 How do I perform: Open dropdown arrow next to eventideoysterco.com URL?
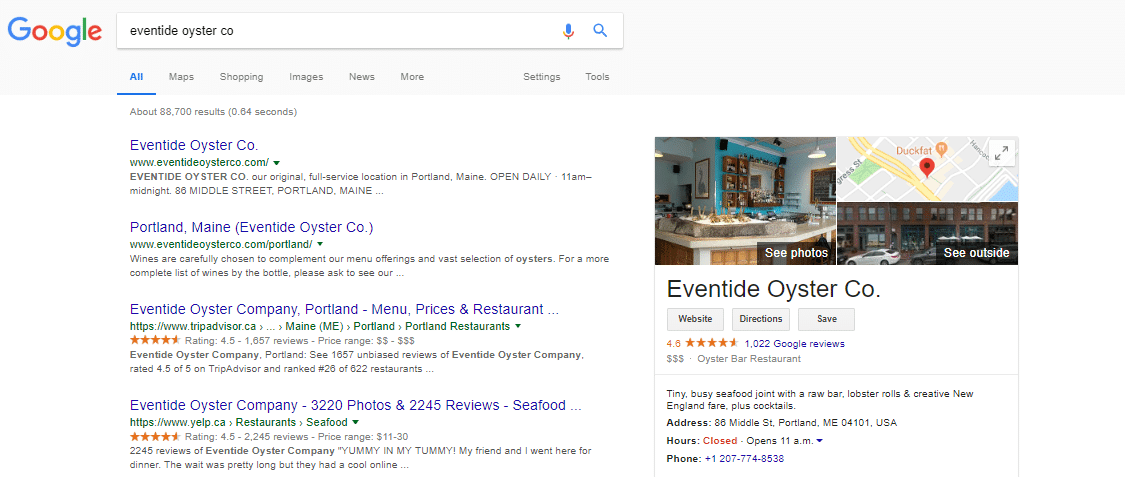pos(276,163)
